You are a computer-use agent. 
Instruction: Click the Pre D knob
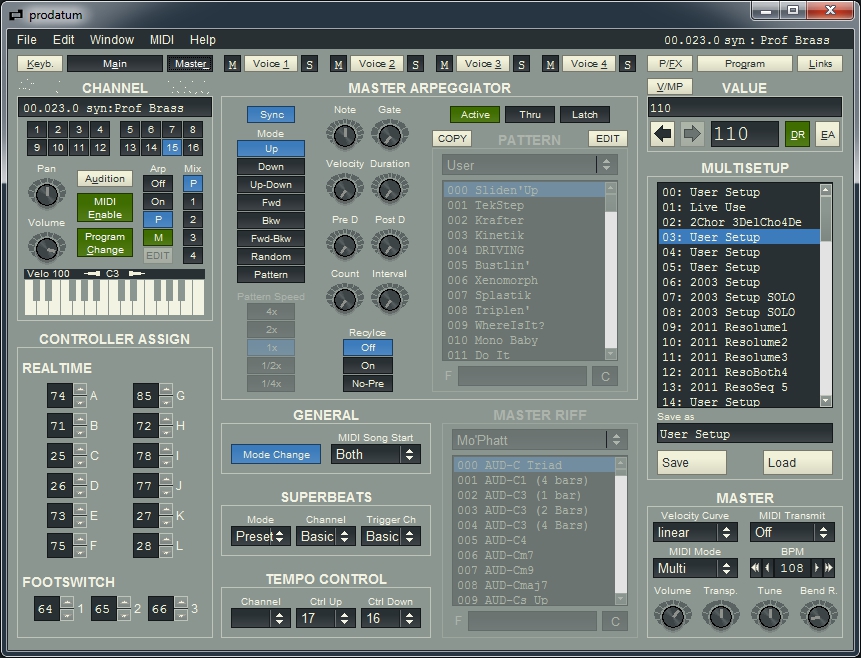point(345,244)
